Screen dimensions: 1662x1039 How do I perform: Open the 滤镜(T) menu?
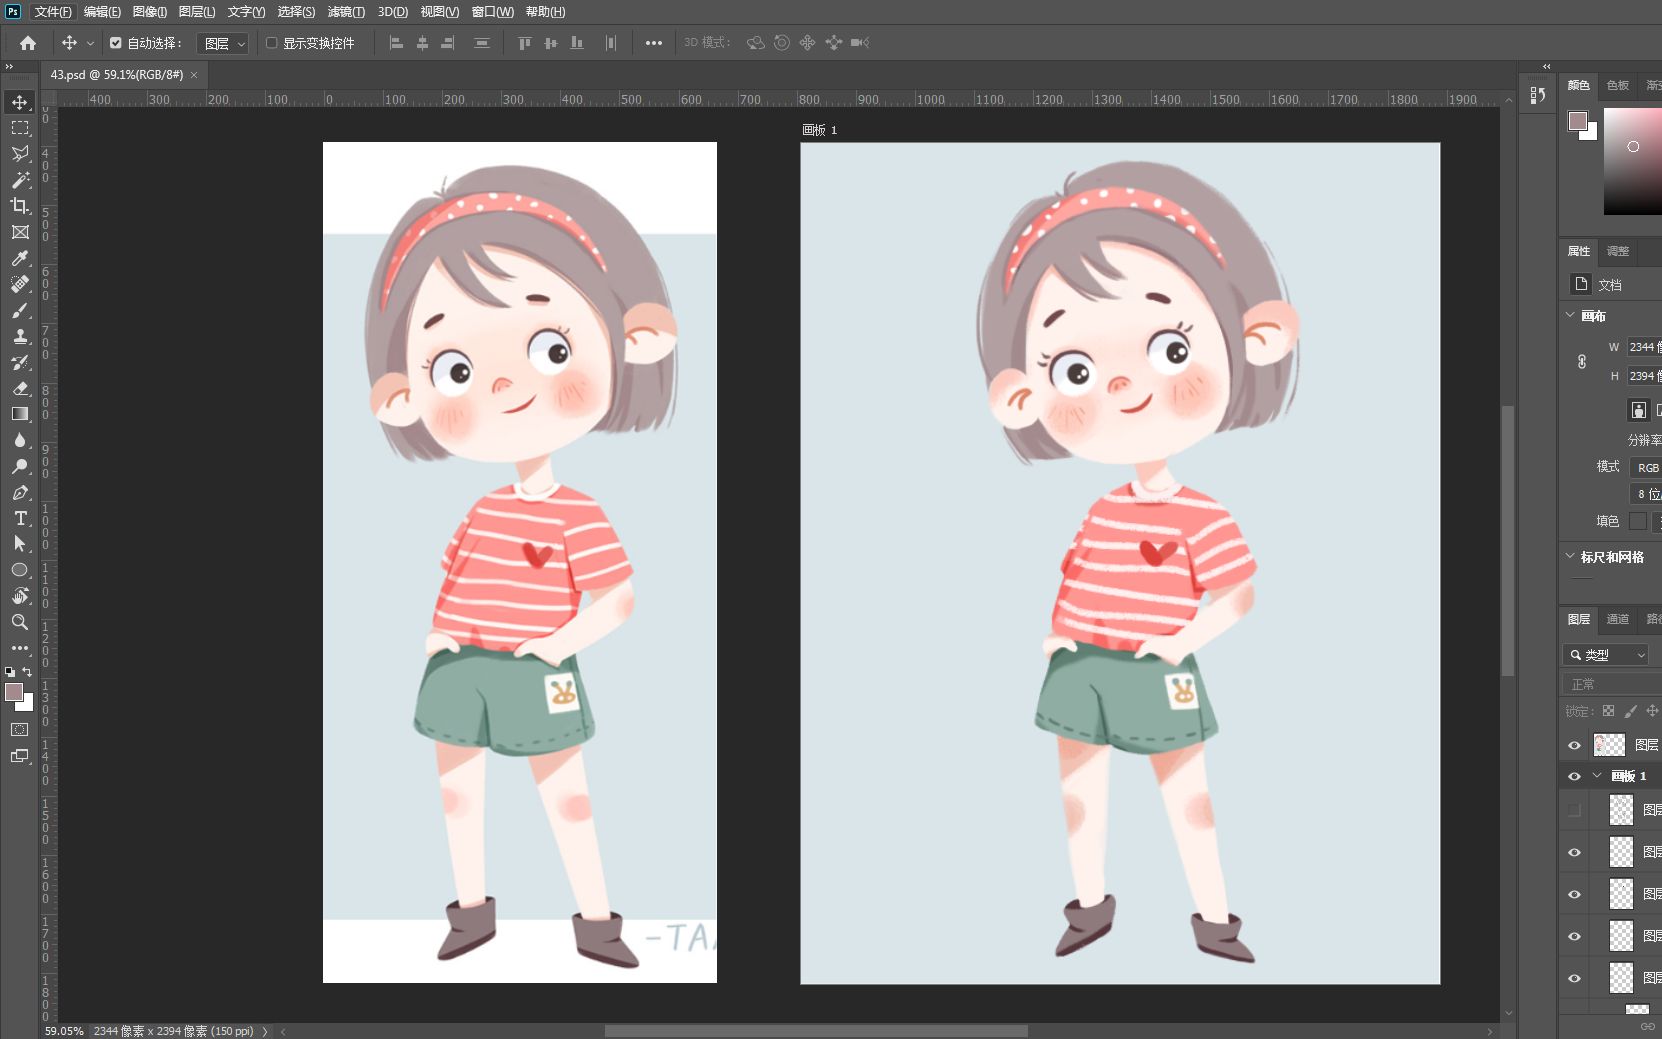346,12
